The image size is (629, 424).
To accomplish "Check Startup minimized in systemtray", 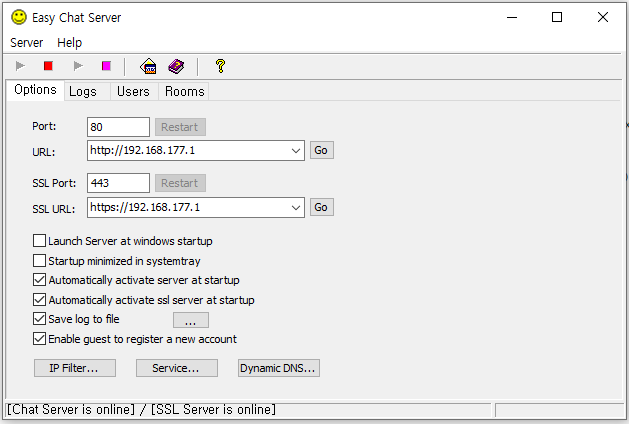I will 39,261.
